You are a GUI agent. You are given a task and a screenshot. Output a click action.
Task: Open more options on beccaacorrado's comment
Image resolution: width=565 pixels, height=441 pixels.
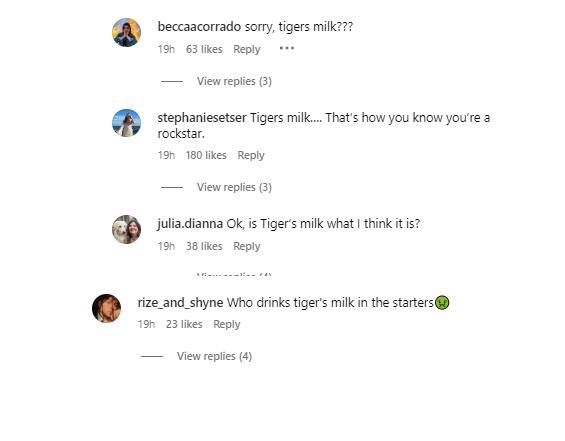coord(287,48)
